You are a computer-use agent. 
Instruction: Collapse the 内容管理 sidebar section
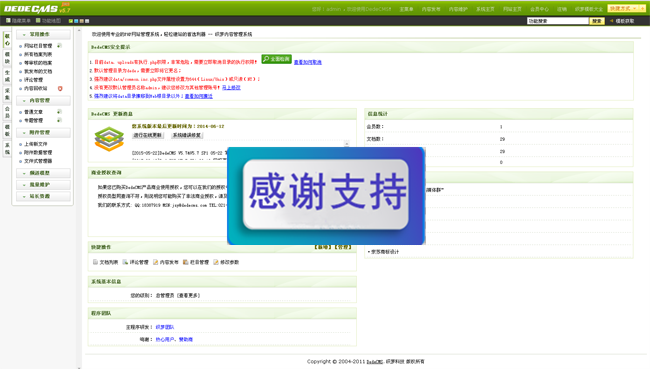point(43,100)
